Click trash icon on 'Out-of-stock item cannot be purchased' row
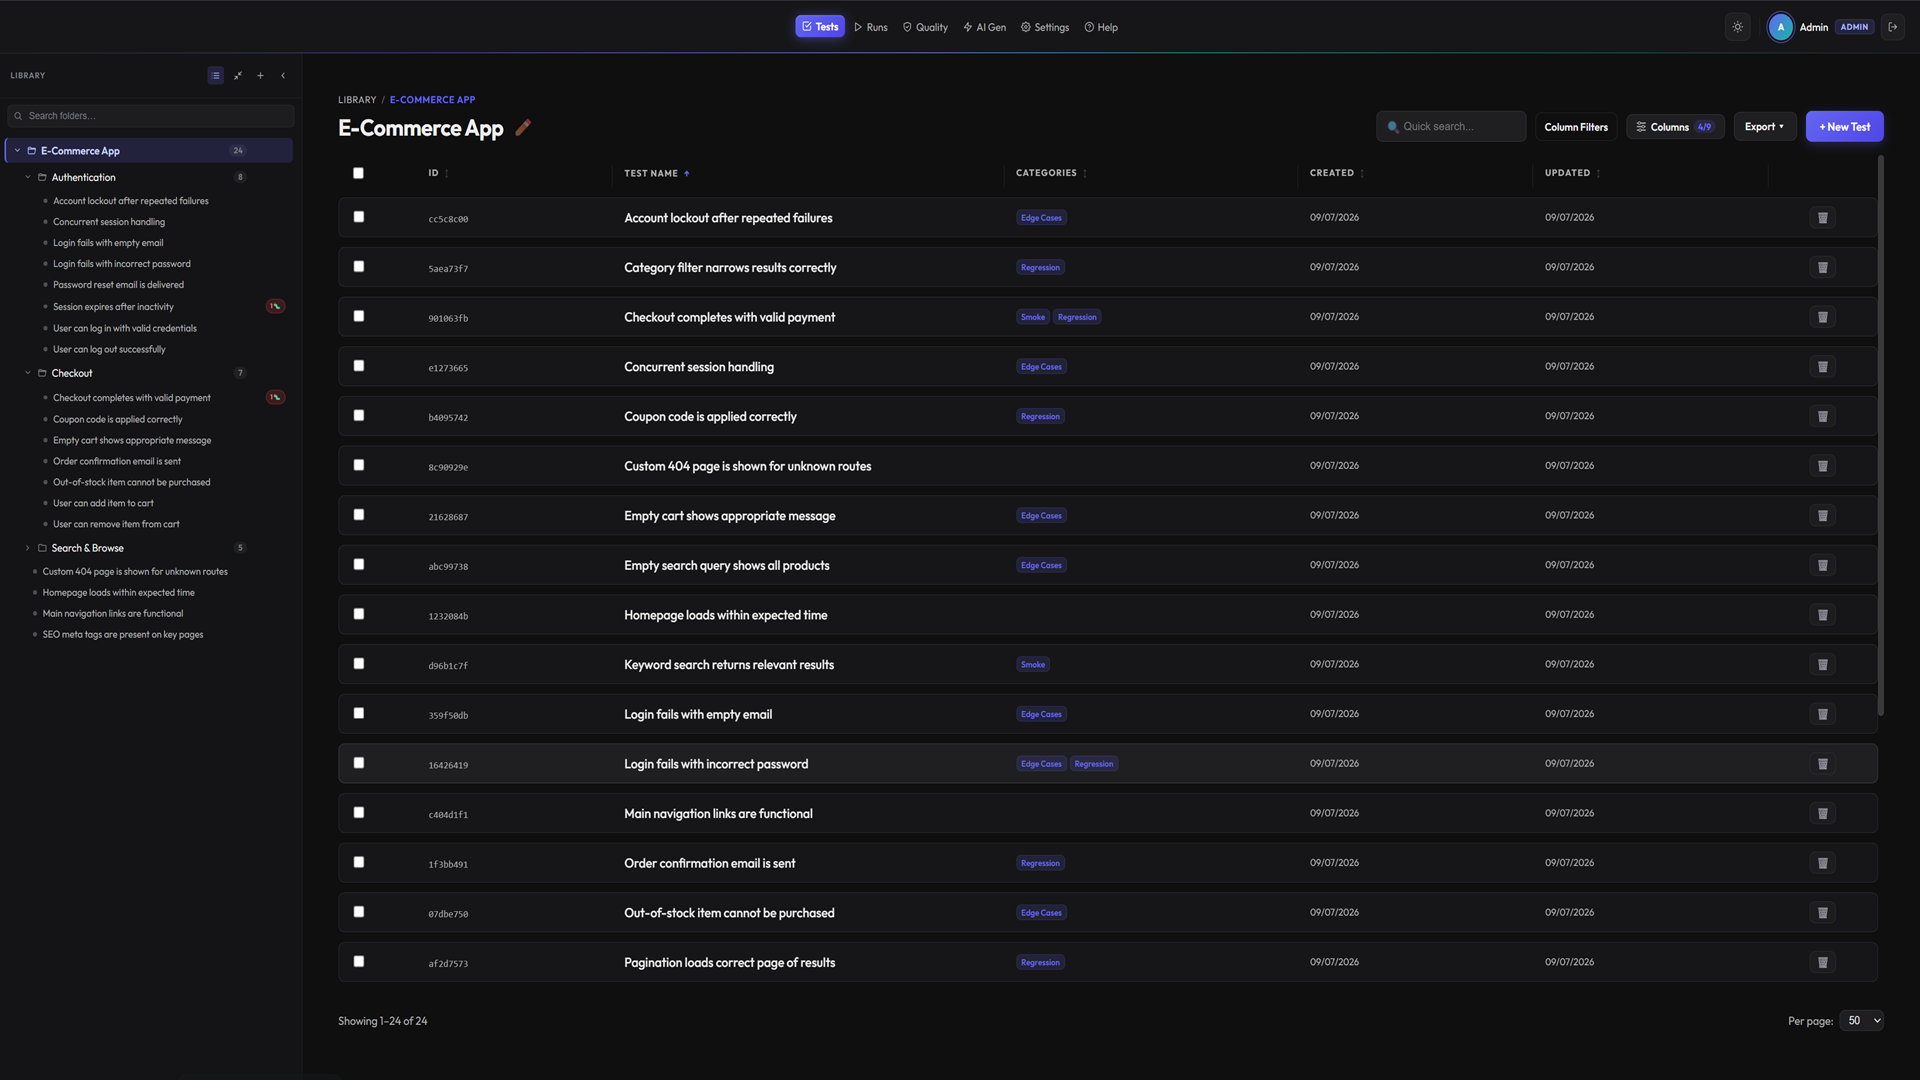The height and width of the screenshot is (1080, 1920). tap(1822, 913)
